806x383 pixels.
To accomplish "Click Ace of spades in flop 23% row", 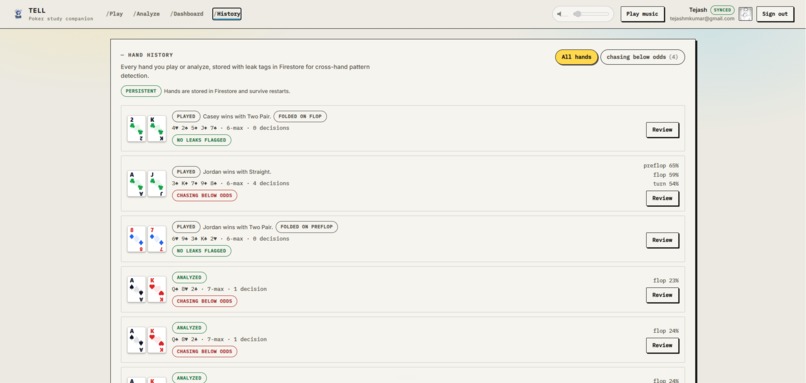I will (137, 289).
